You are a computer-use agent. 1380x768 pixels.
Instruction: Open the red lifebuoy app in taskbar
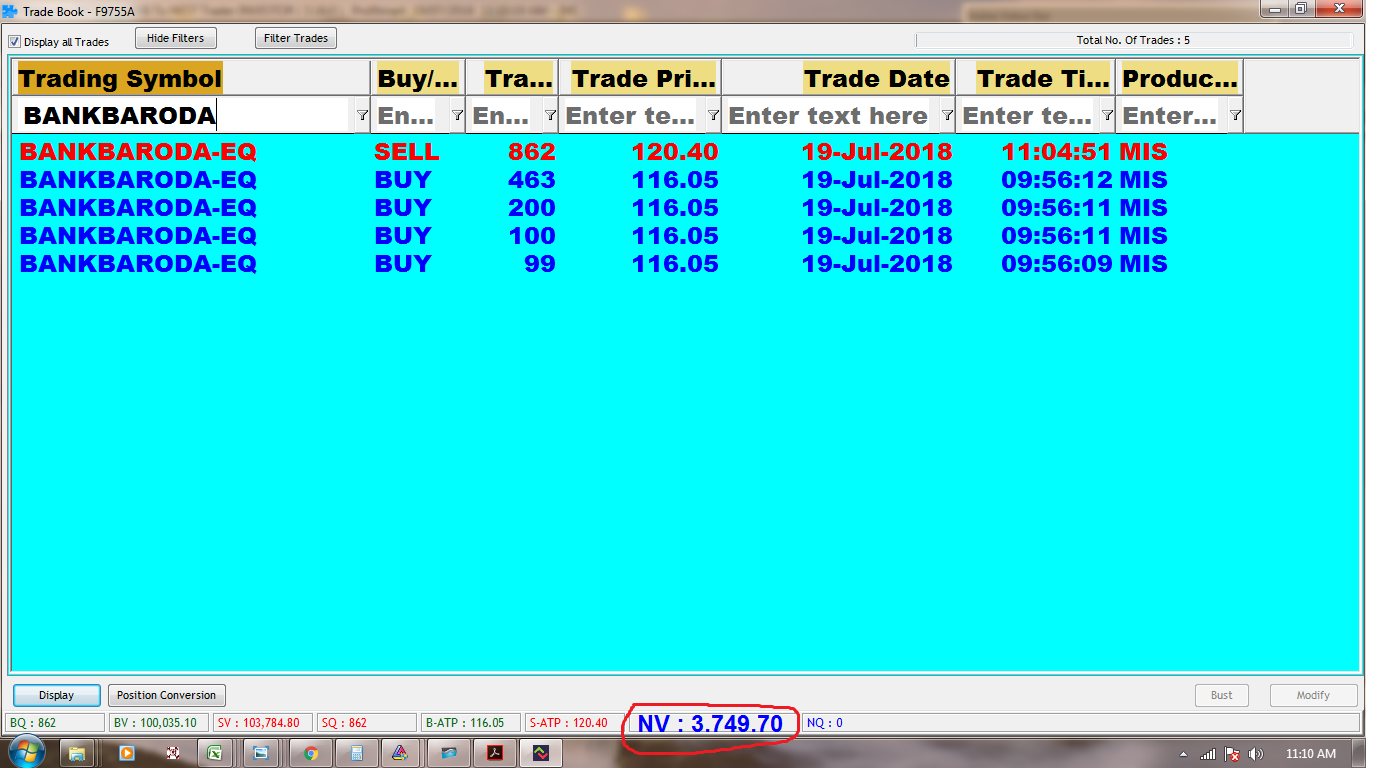coord(172,753)
